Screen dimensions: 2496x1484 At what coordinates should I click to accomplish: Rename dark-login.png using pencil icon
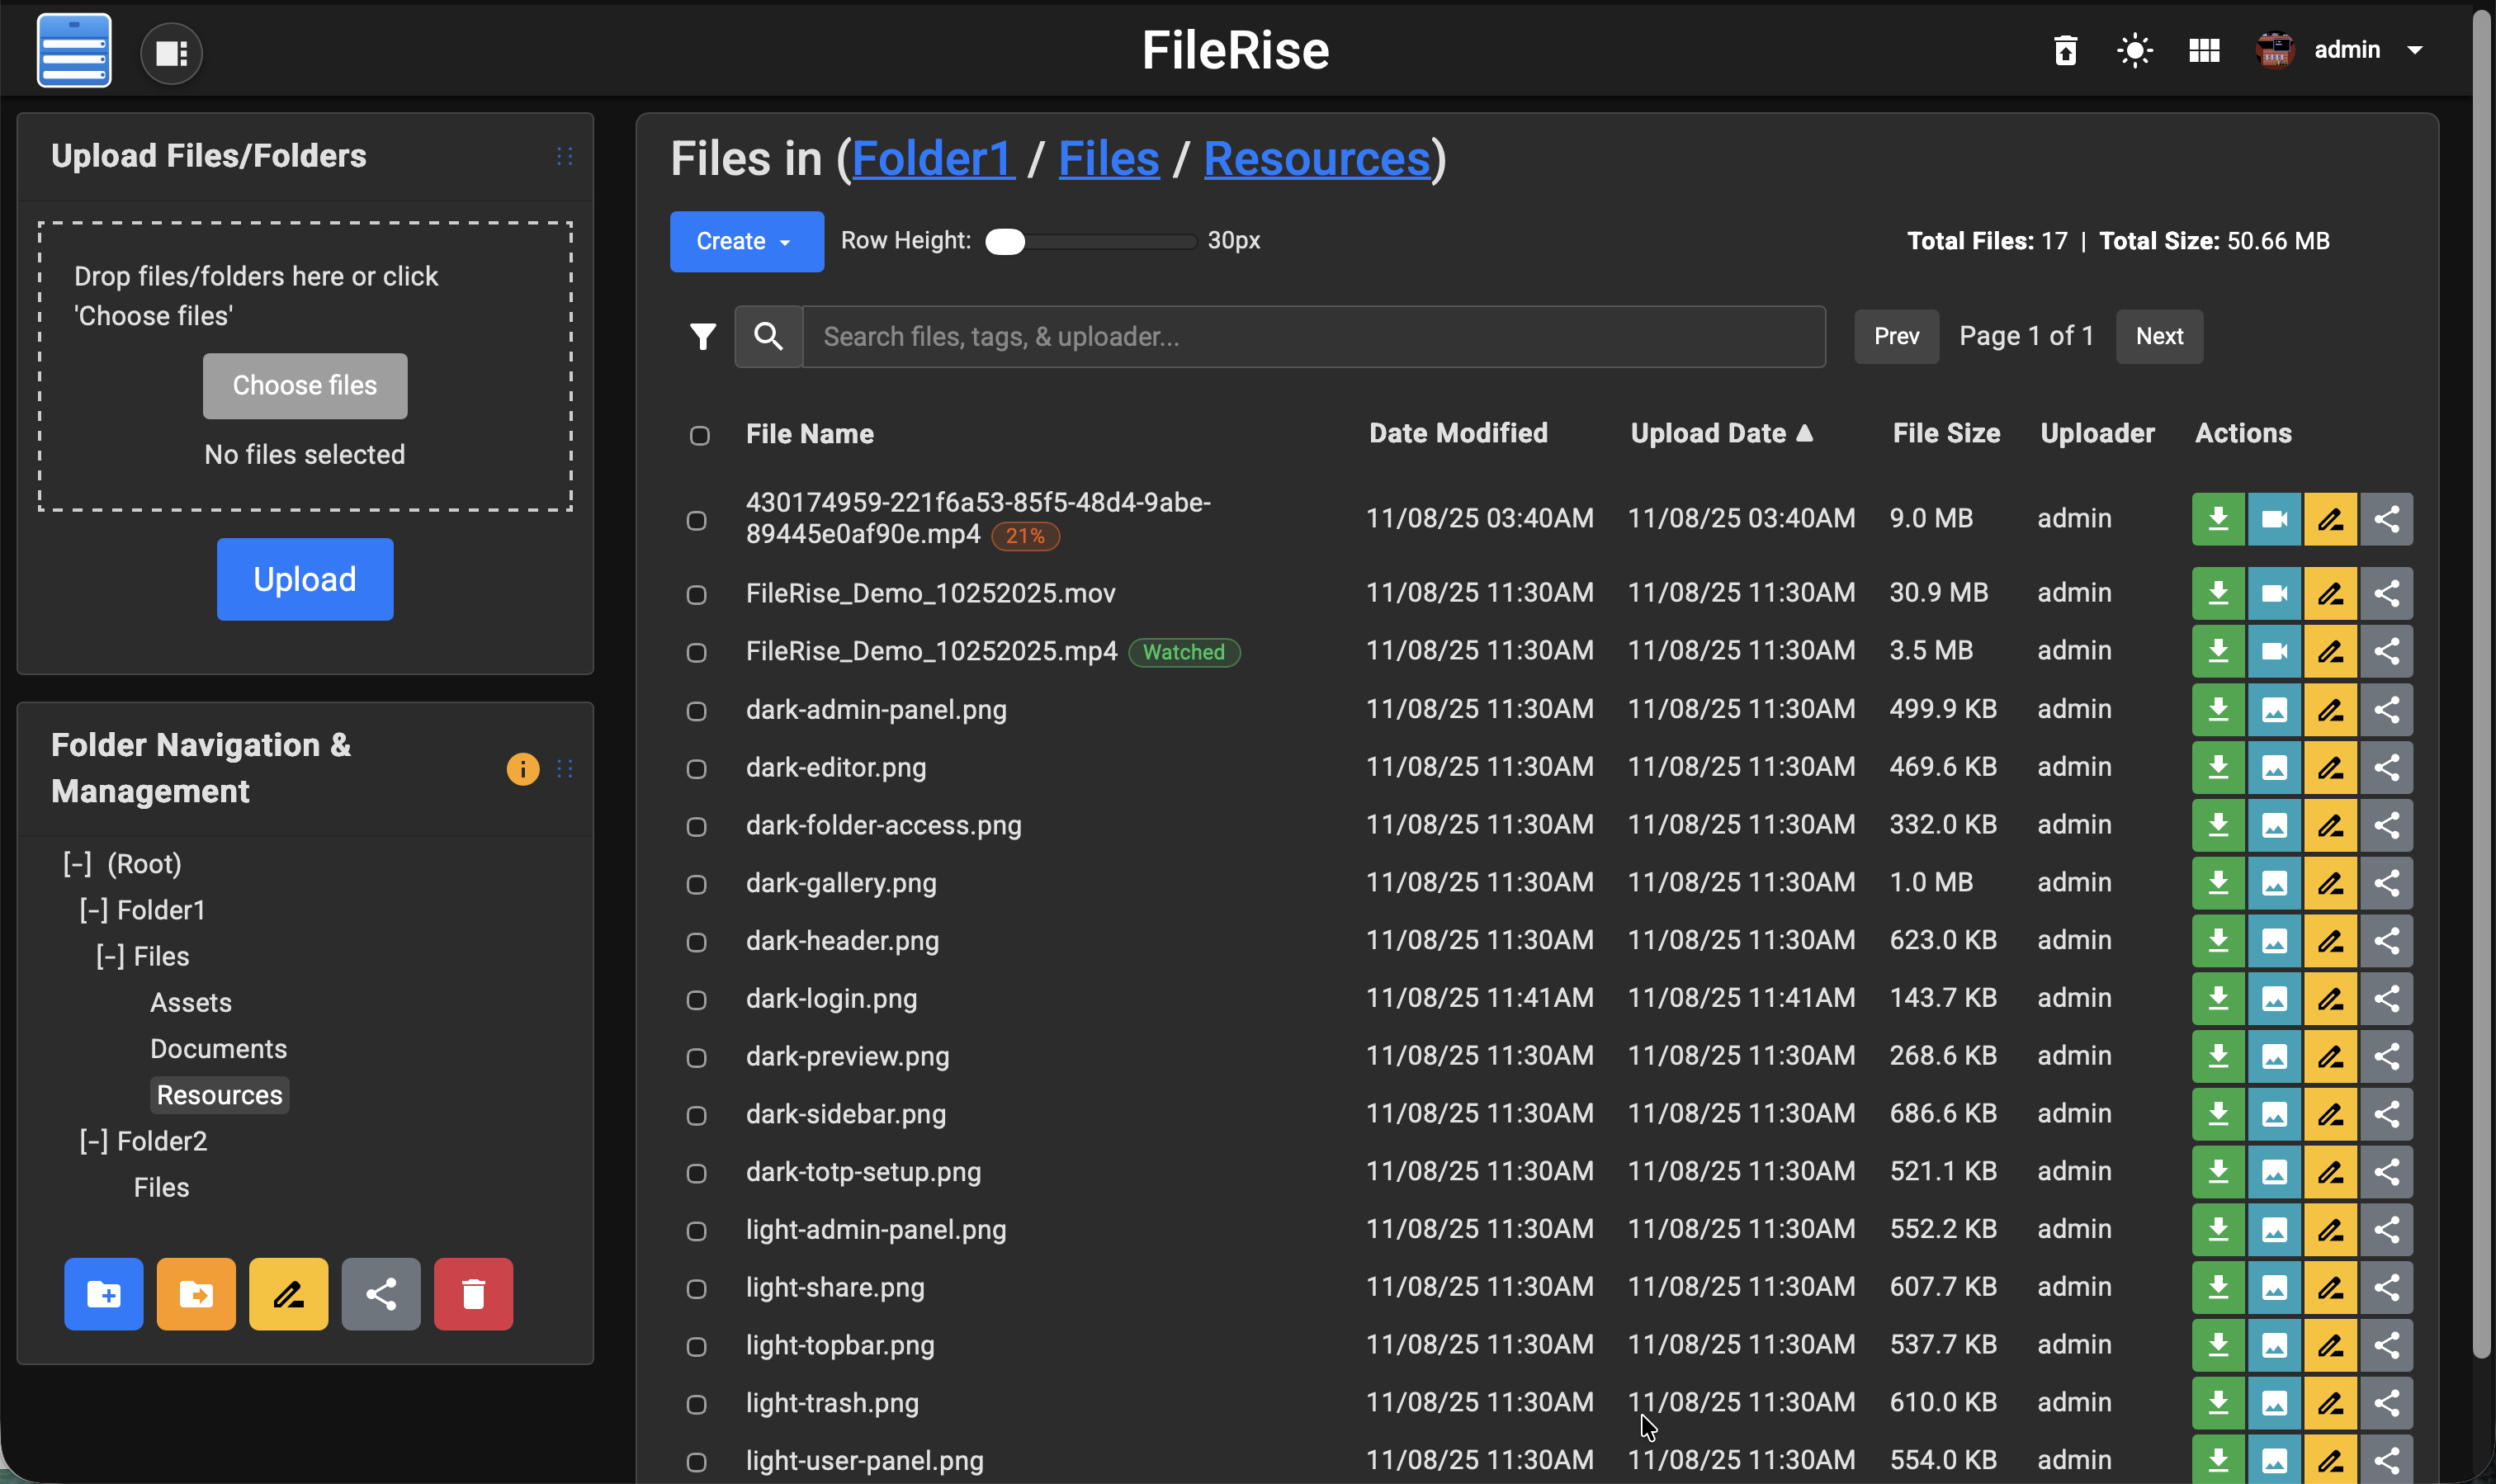(x=2330, y=998)
